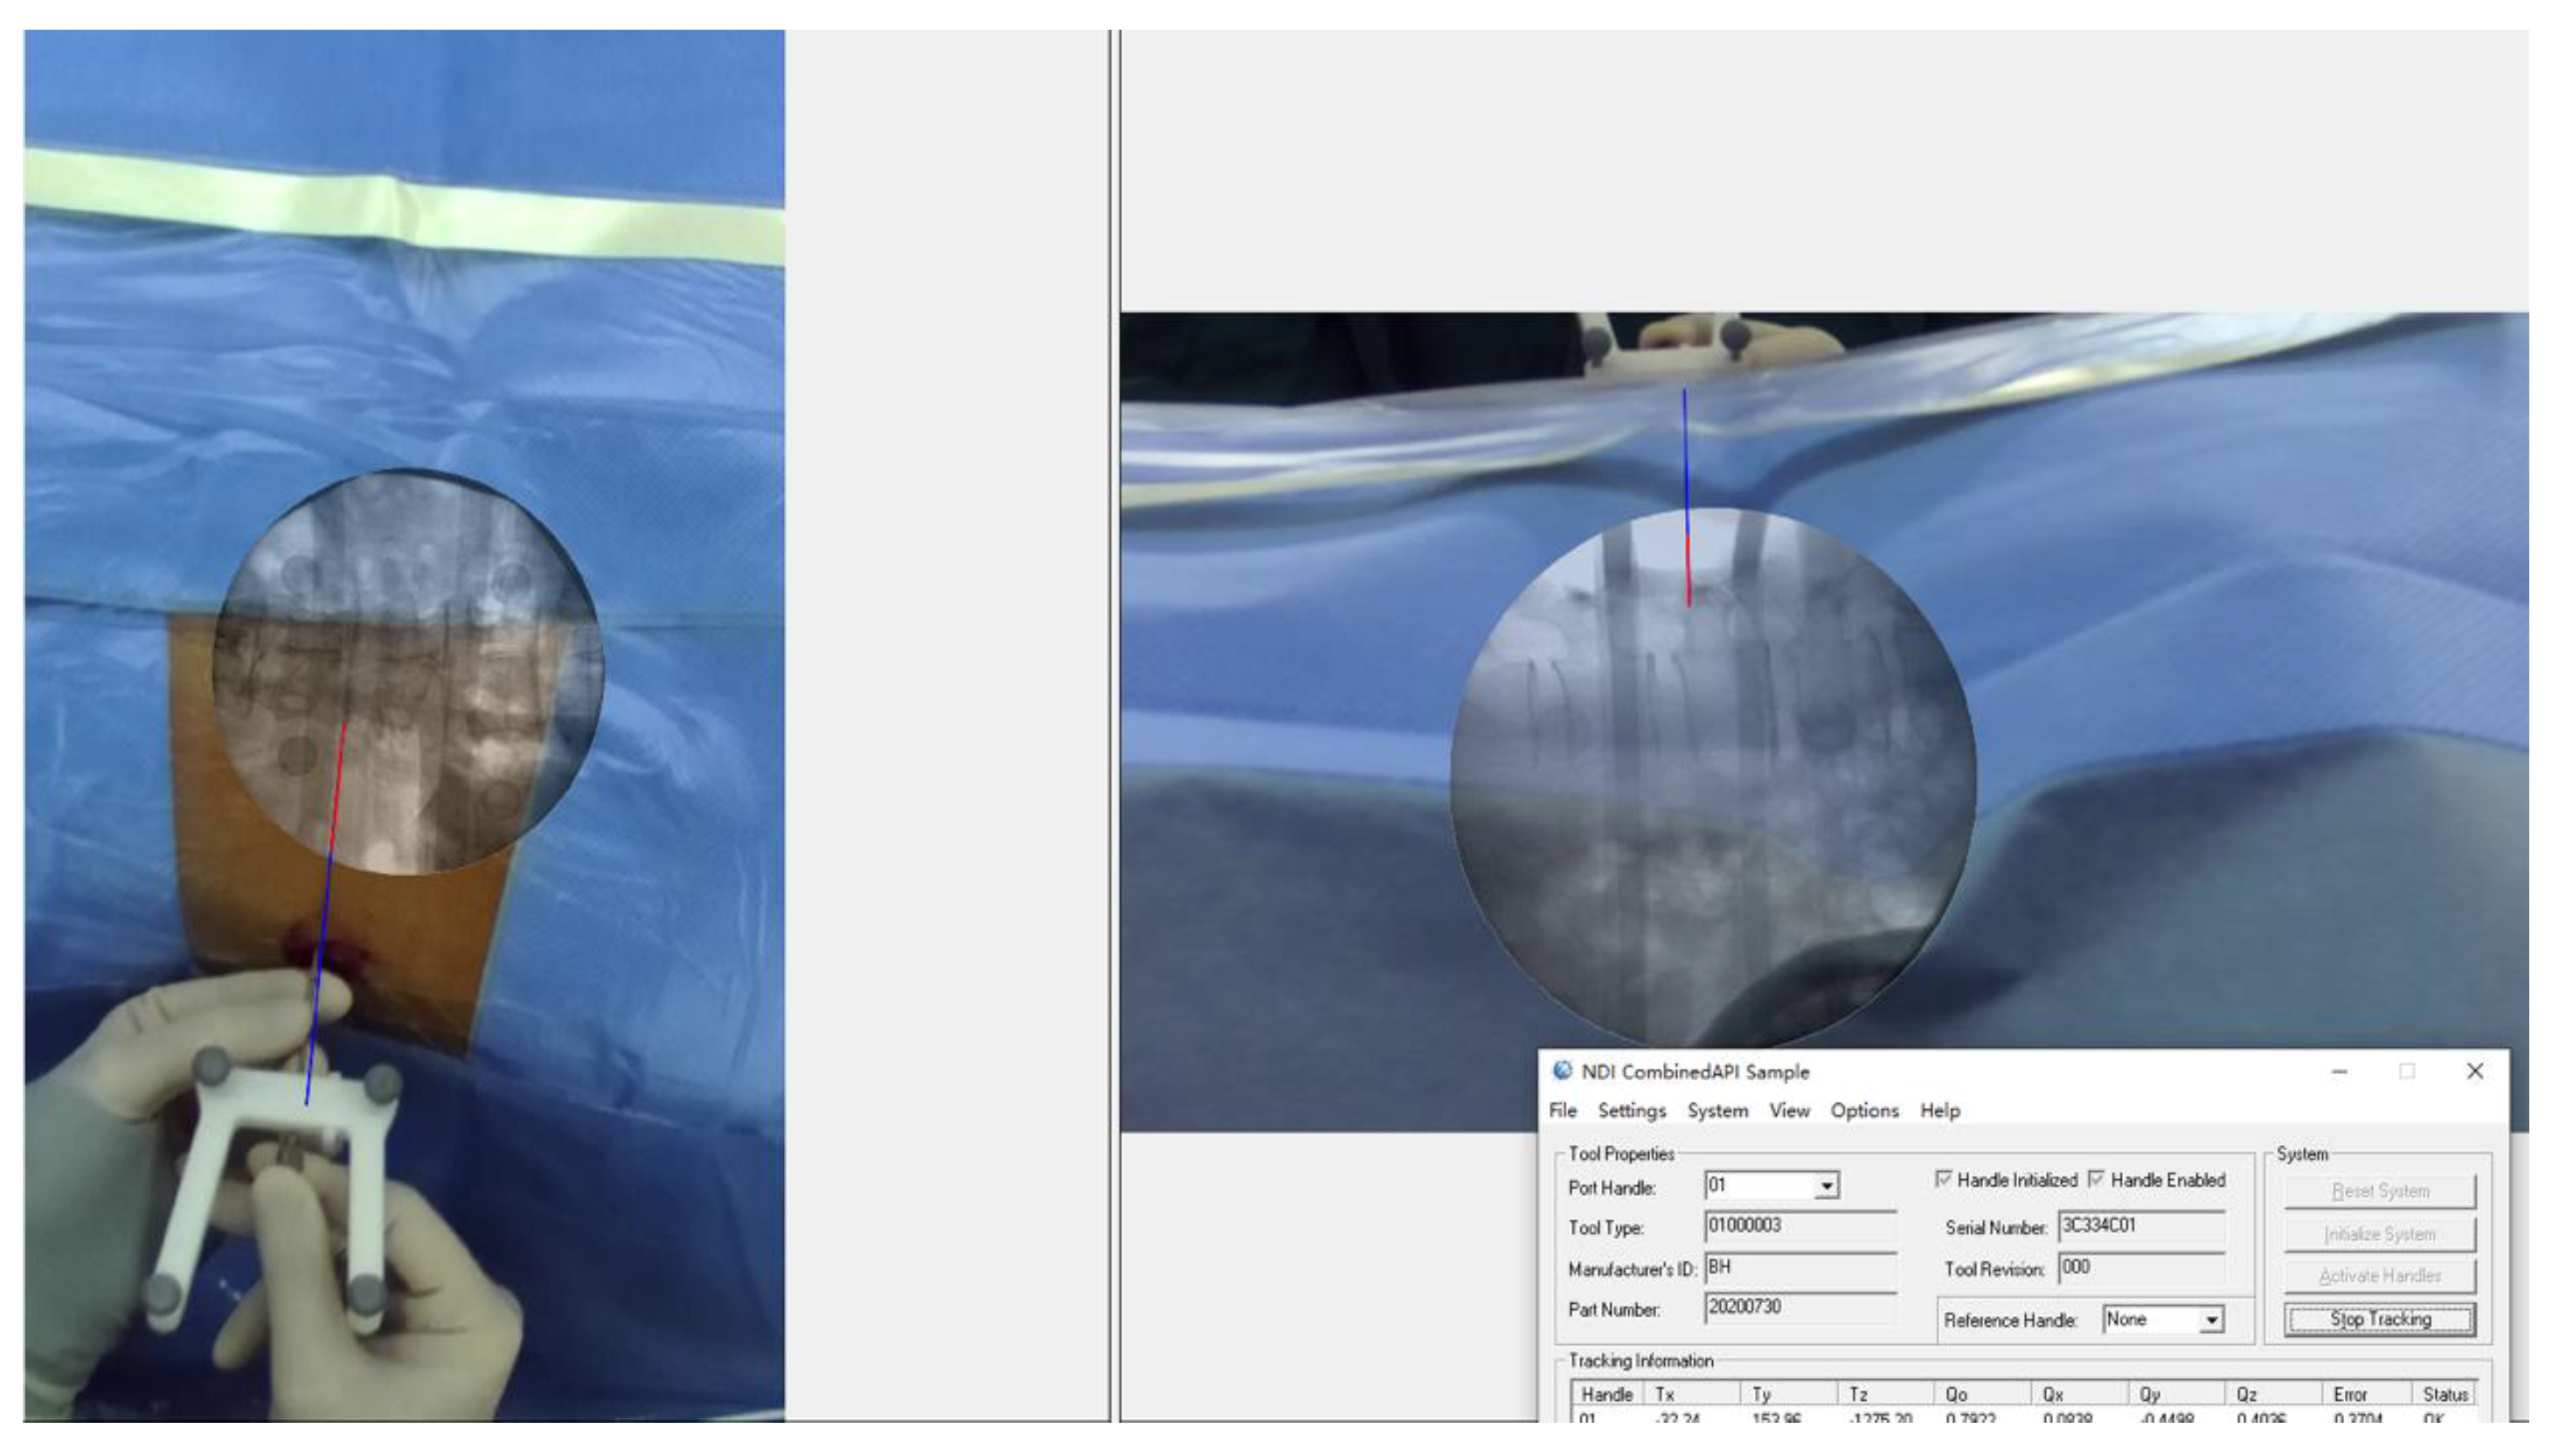
Task: Open the Help menu
Action: pyautogui.click(x=1939, y=1111)
